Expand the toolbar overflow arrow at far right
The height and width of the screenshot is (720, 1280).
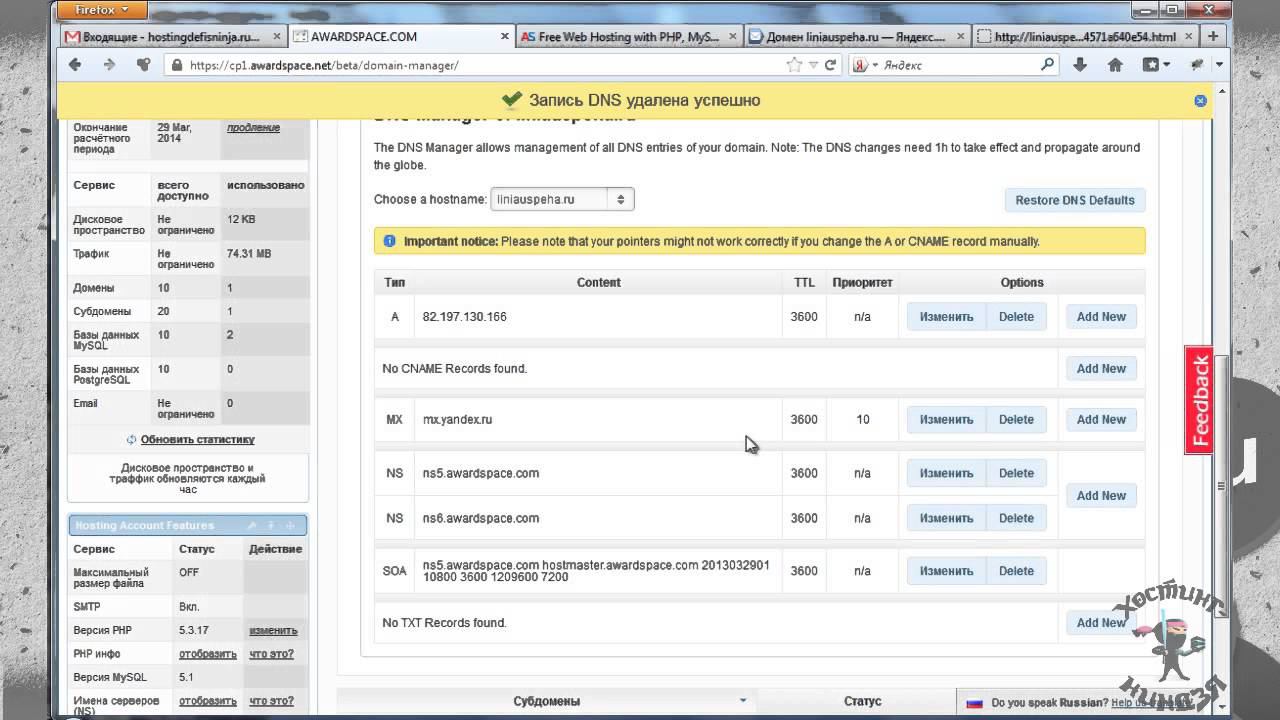pos(1221,65)
